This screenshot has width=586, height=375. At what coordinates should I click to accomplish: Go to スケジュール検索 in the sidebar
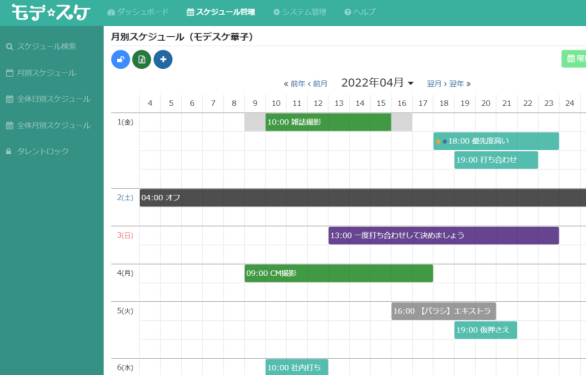(x=41, y=46)
